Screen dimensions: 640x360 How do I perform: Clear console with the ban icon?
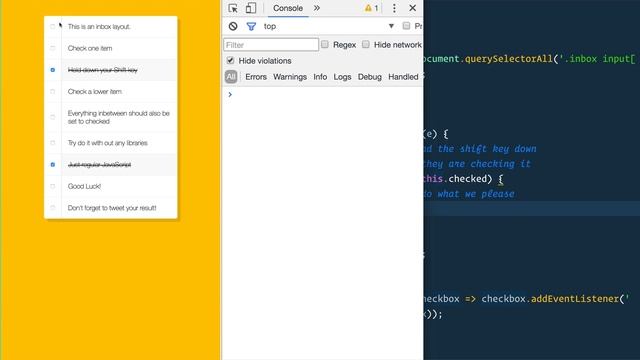click(x=233, y=26)
